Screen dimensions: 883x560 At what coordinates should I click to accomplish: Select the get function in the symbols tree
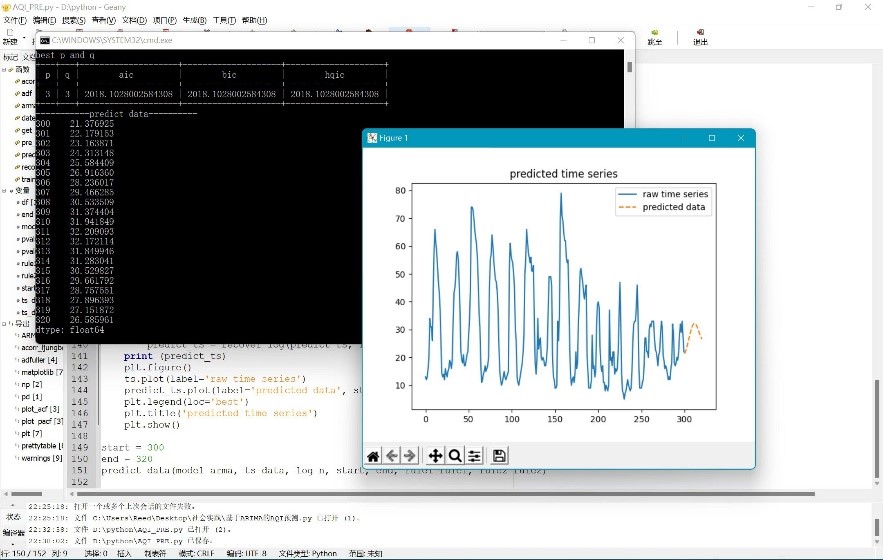click(x=26, y=130)
